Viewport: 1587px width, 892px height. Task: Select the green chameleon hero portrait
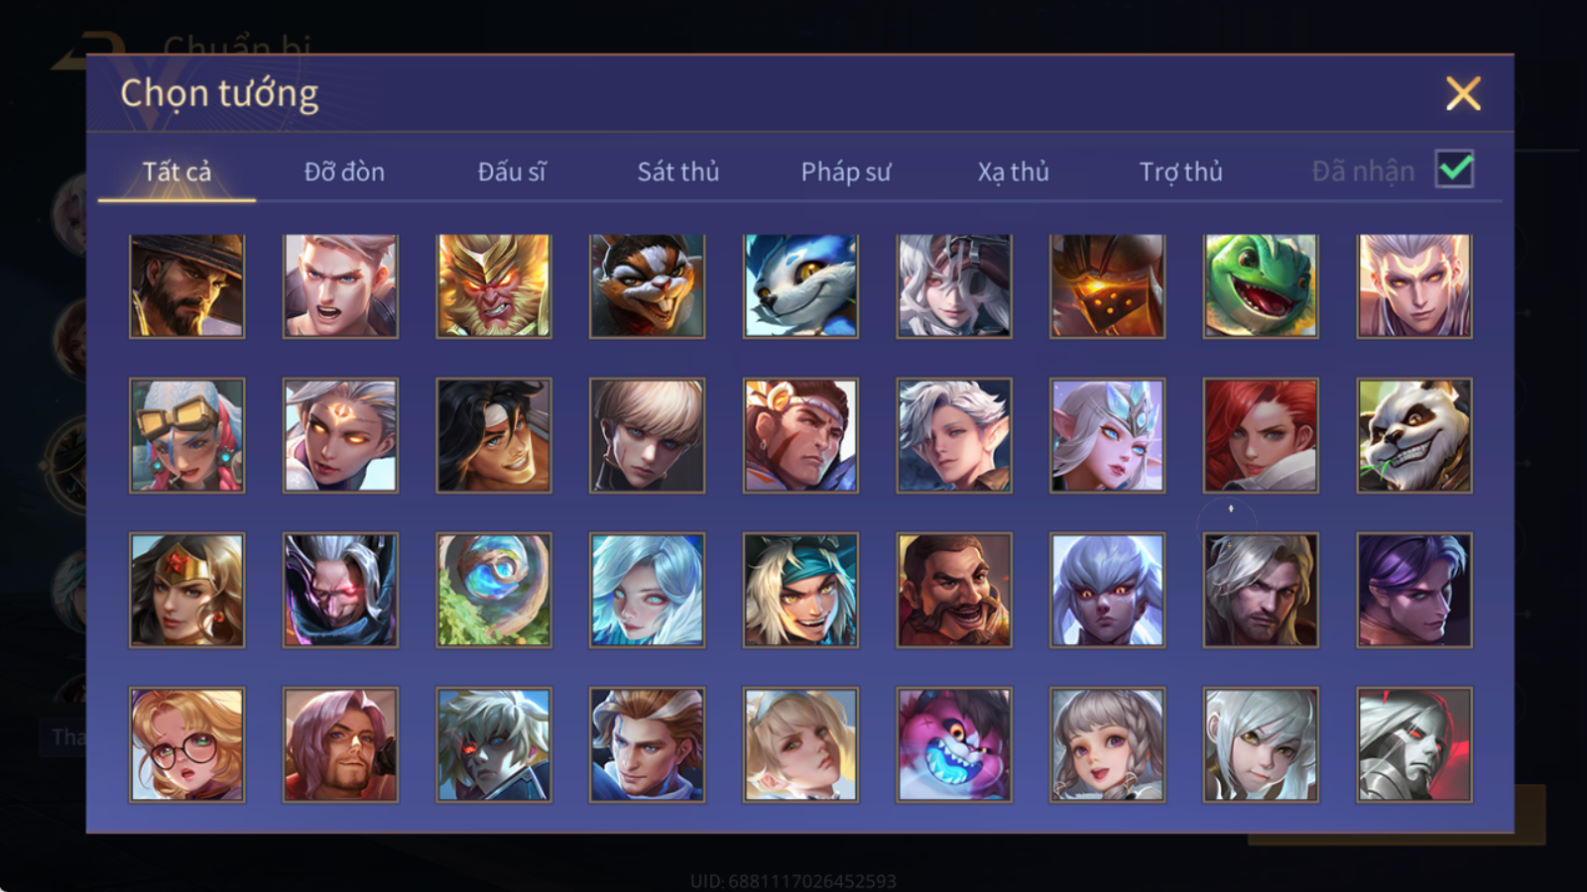pos(1260,286)
